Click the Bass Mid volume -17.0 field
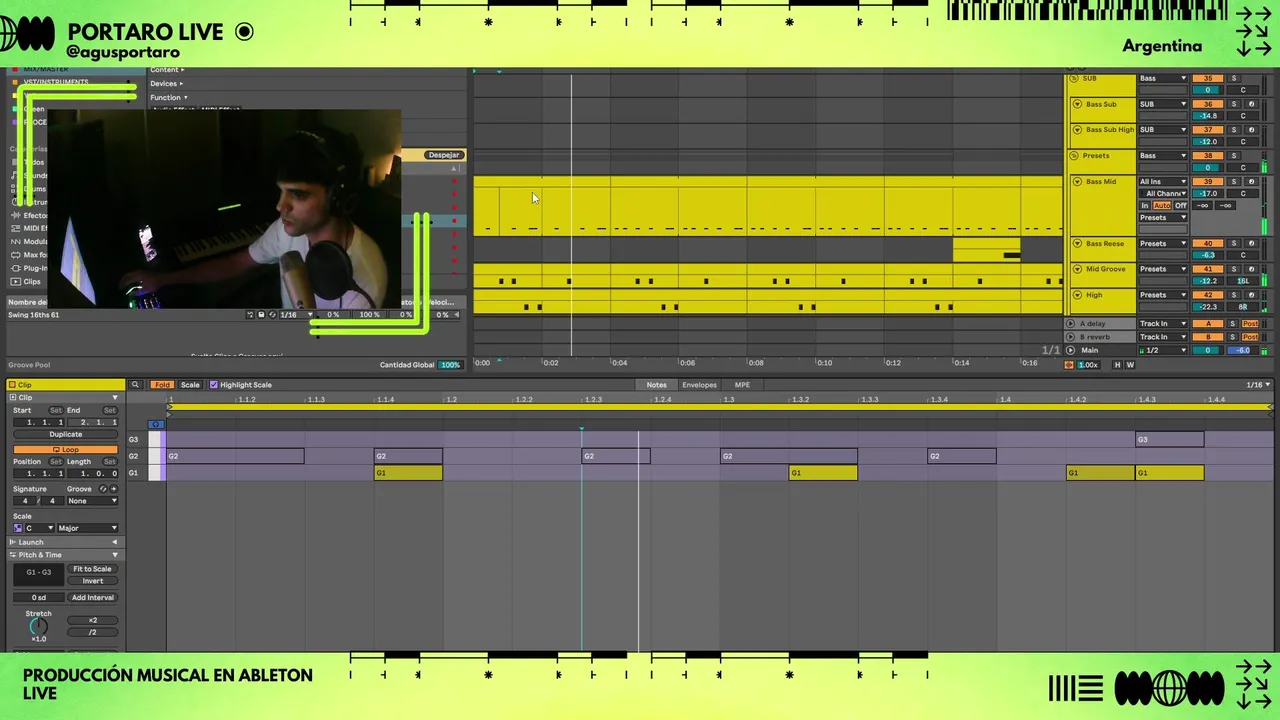This screenshot has width=1280, height=720. [1208, 194]
